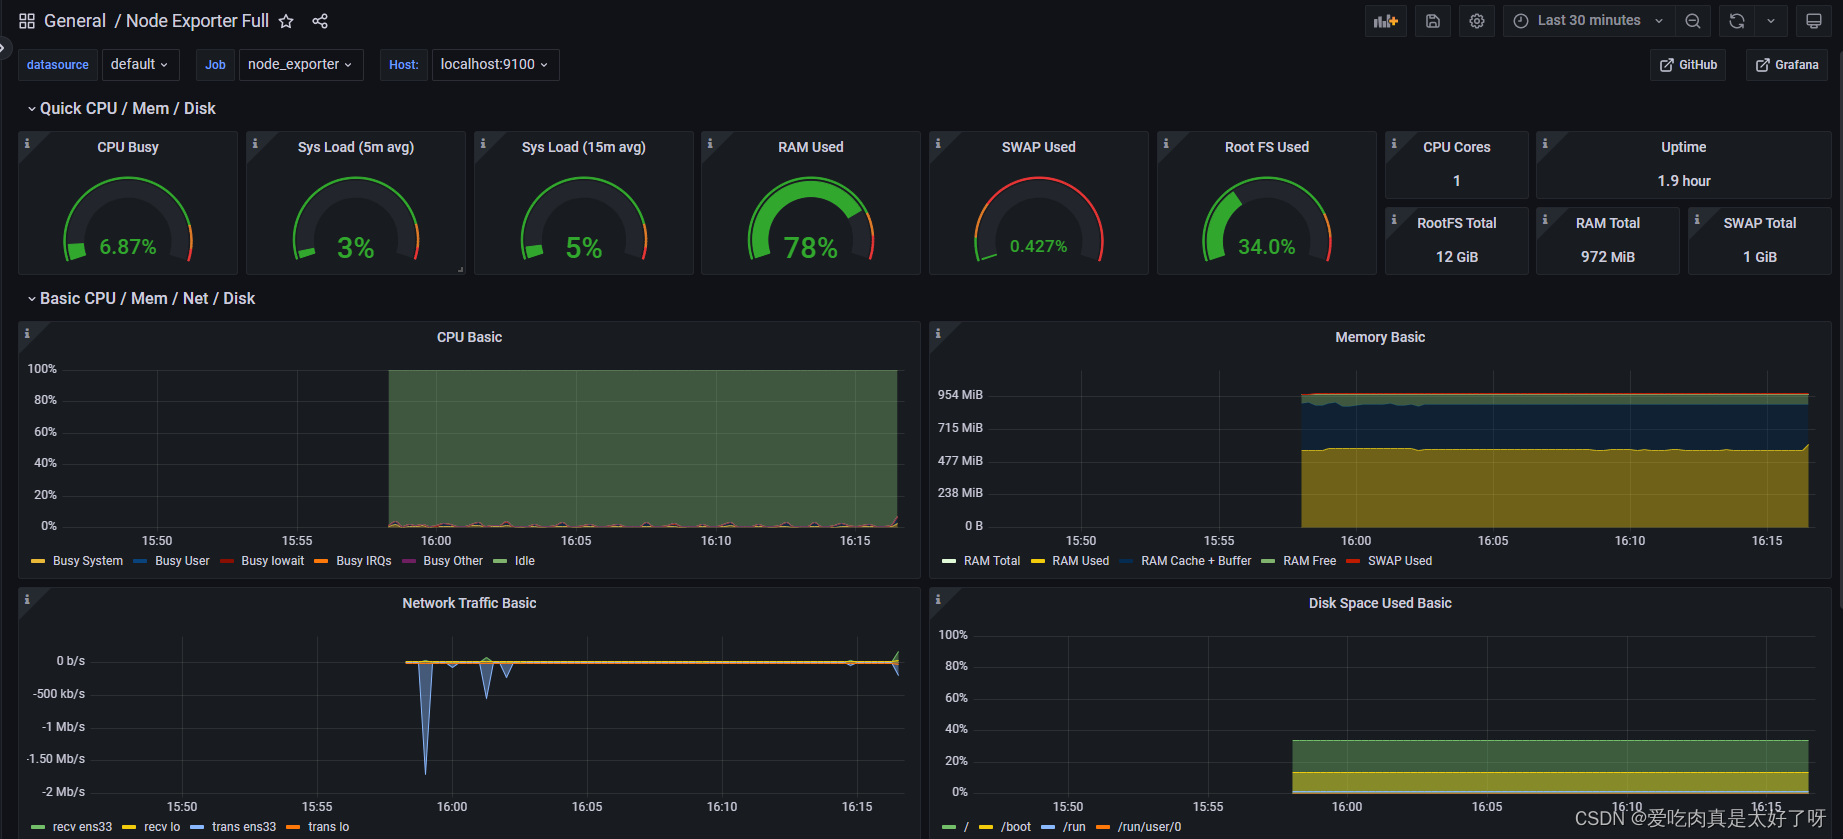Click the General breadcrumb link
Viewport: 1843px width, 839px height.
[x=75, y=21]
